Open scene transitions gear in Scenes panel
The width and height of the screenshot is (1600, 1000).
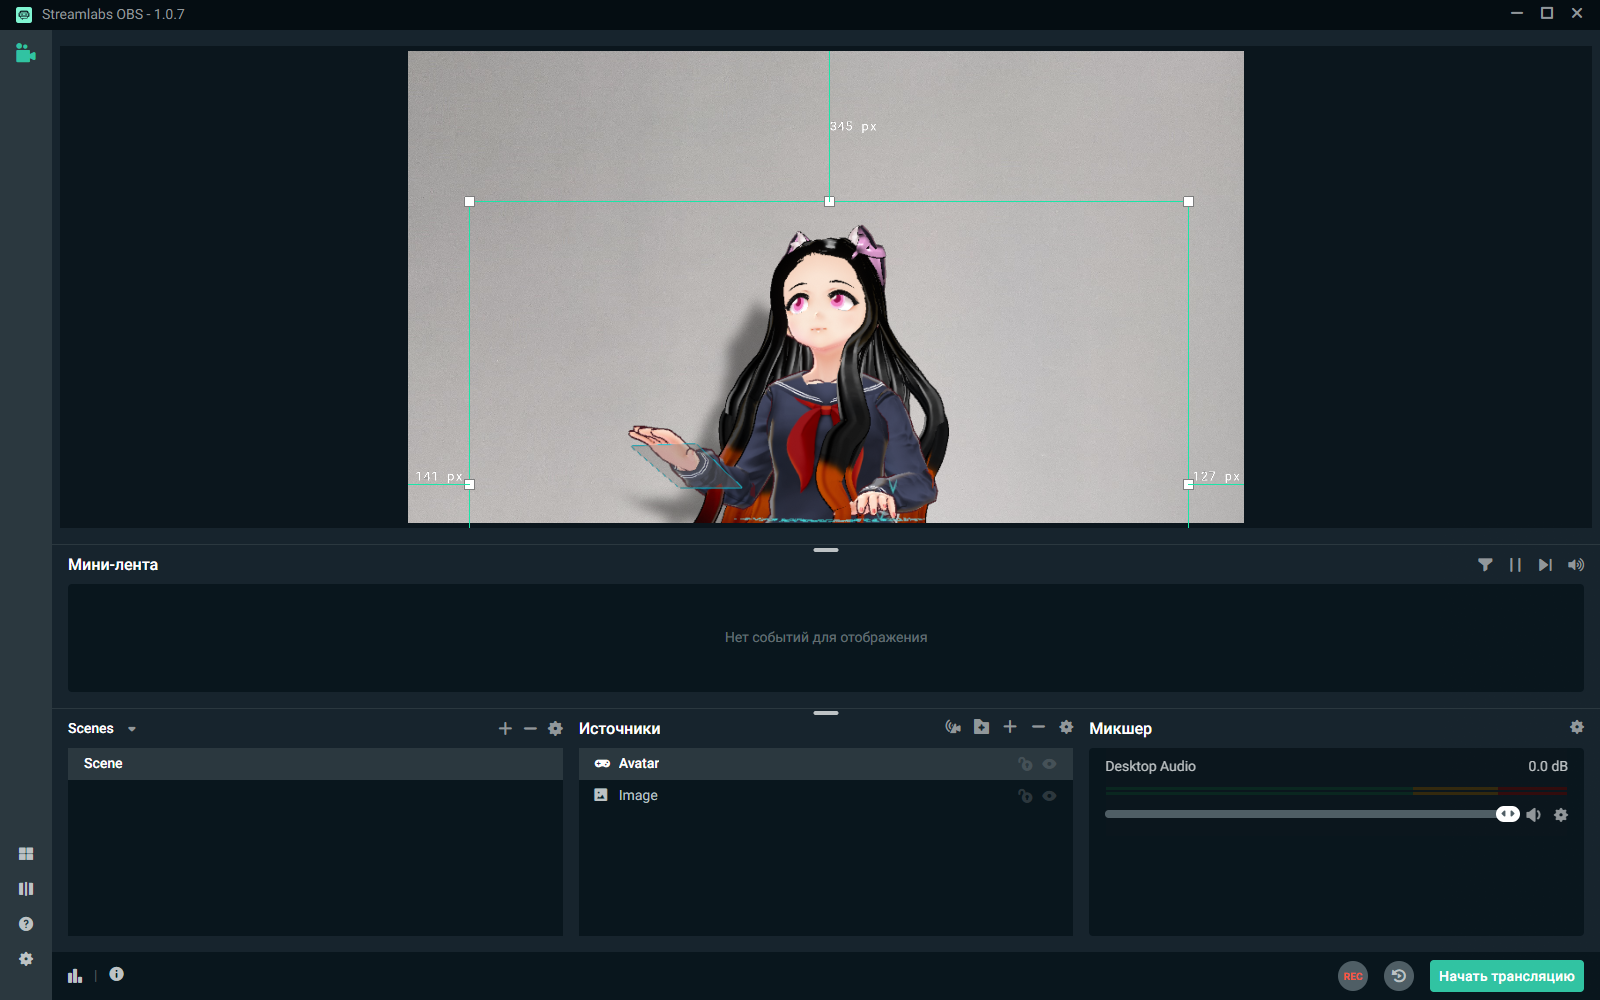tap(556, 729)
